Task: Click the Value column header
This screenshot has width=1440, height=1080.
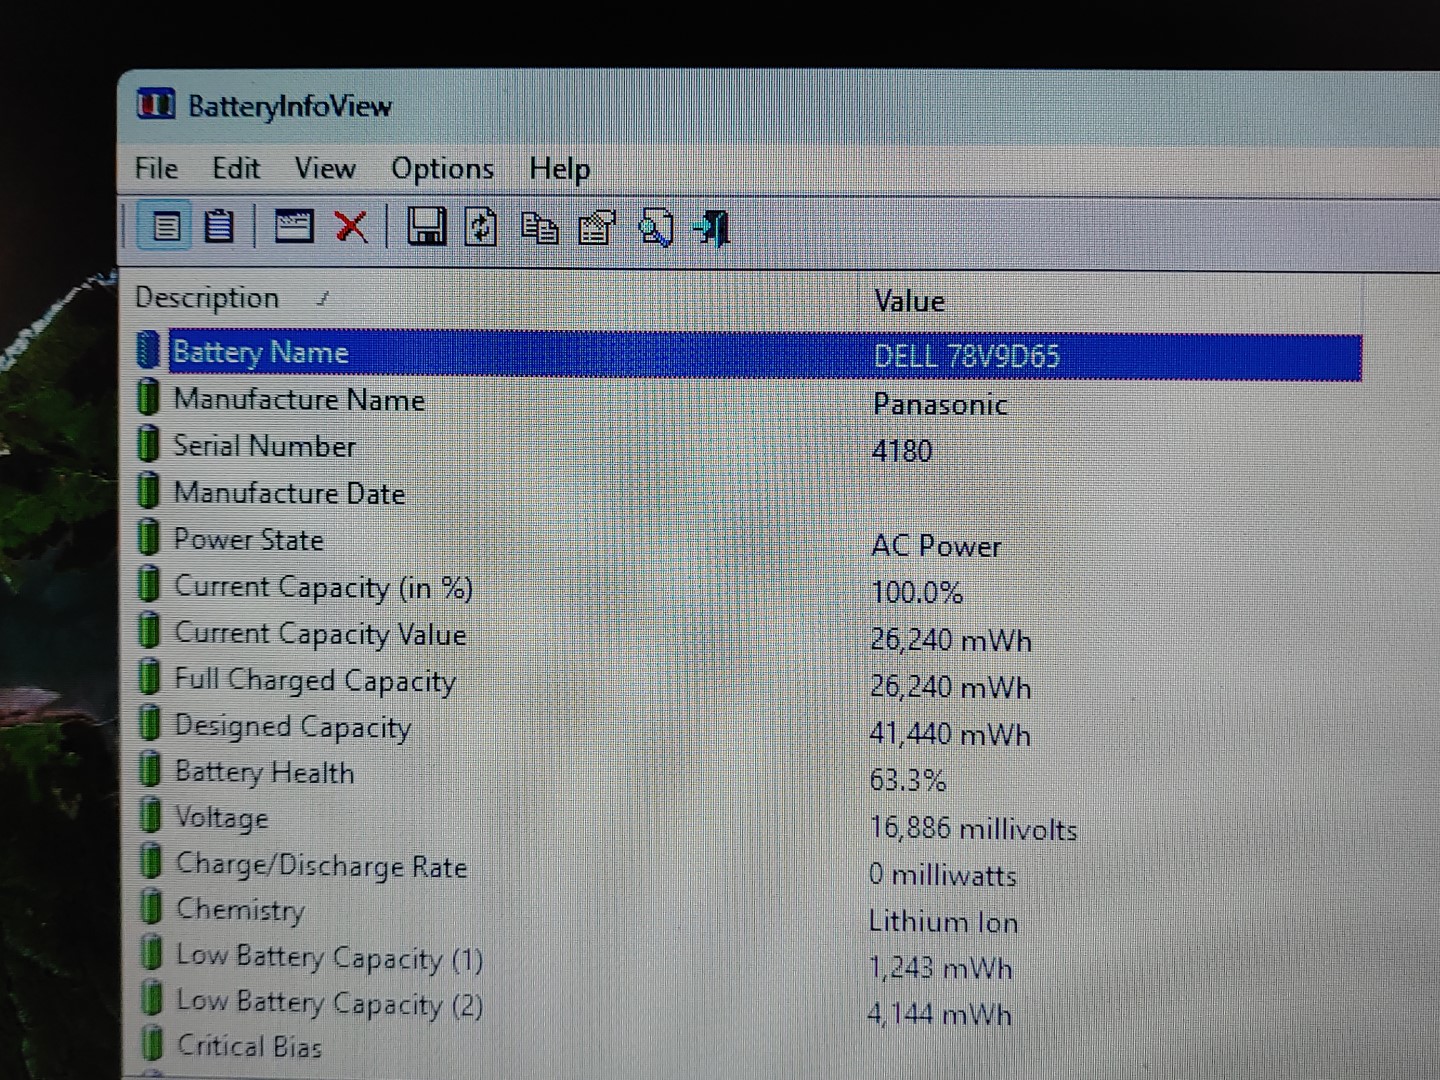Action: click(x=909, y=301)
